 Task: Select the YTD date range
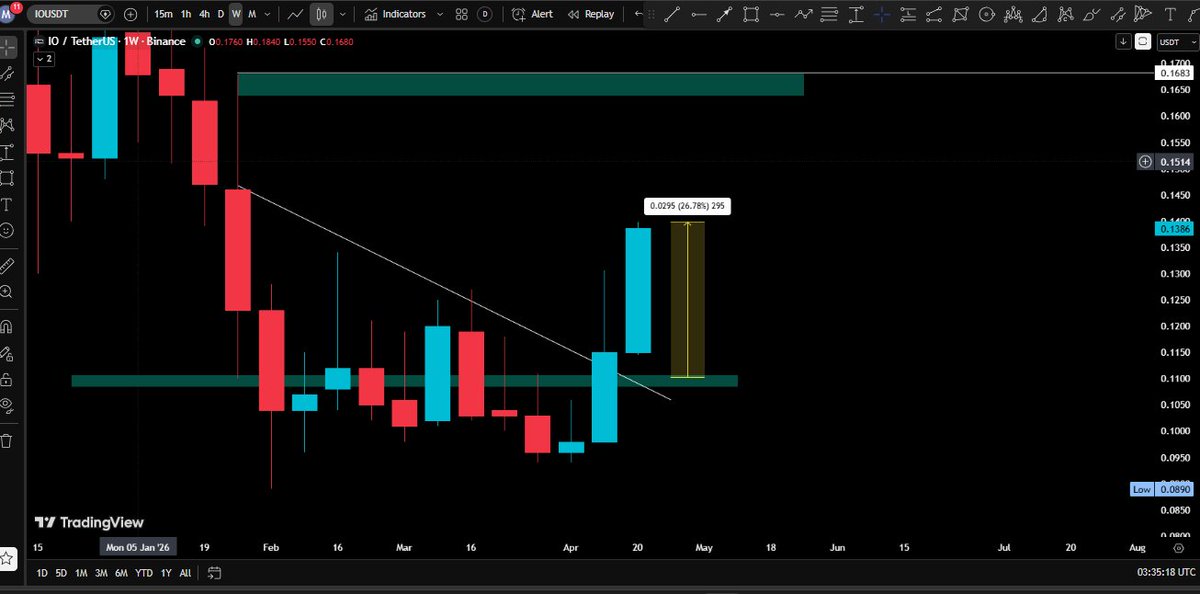(143, 573)
